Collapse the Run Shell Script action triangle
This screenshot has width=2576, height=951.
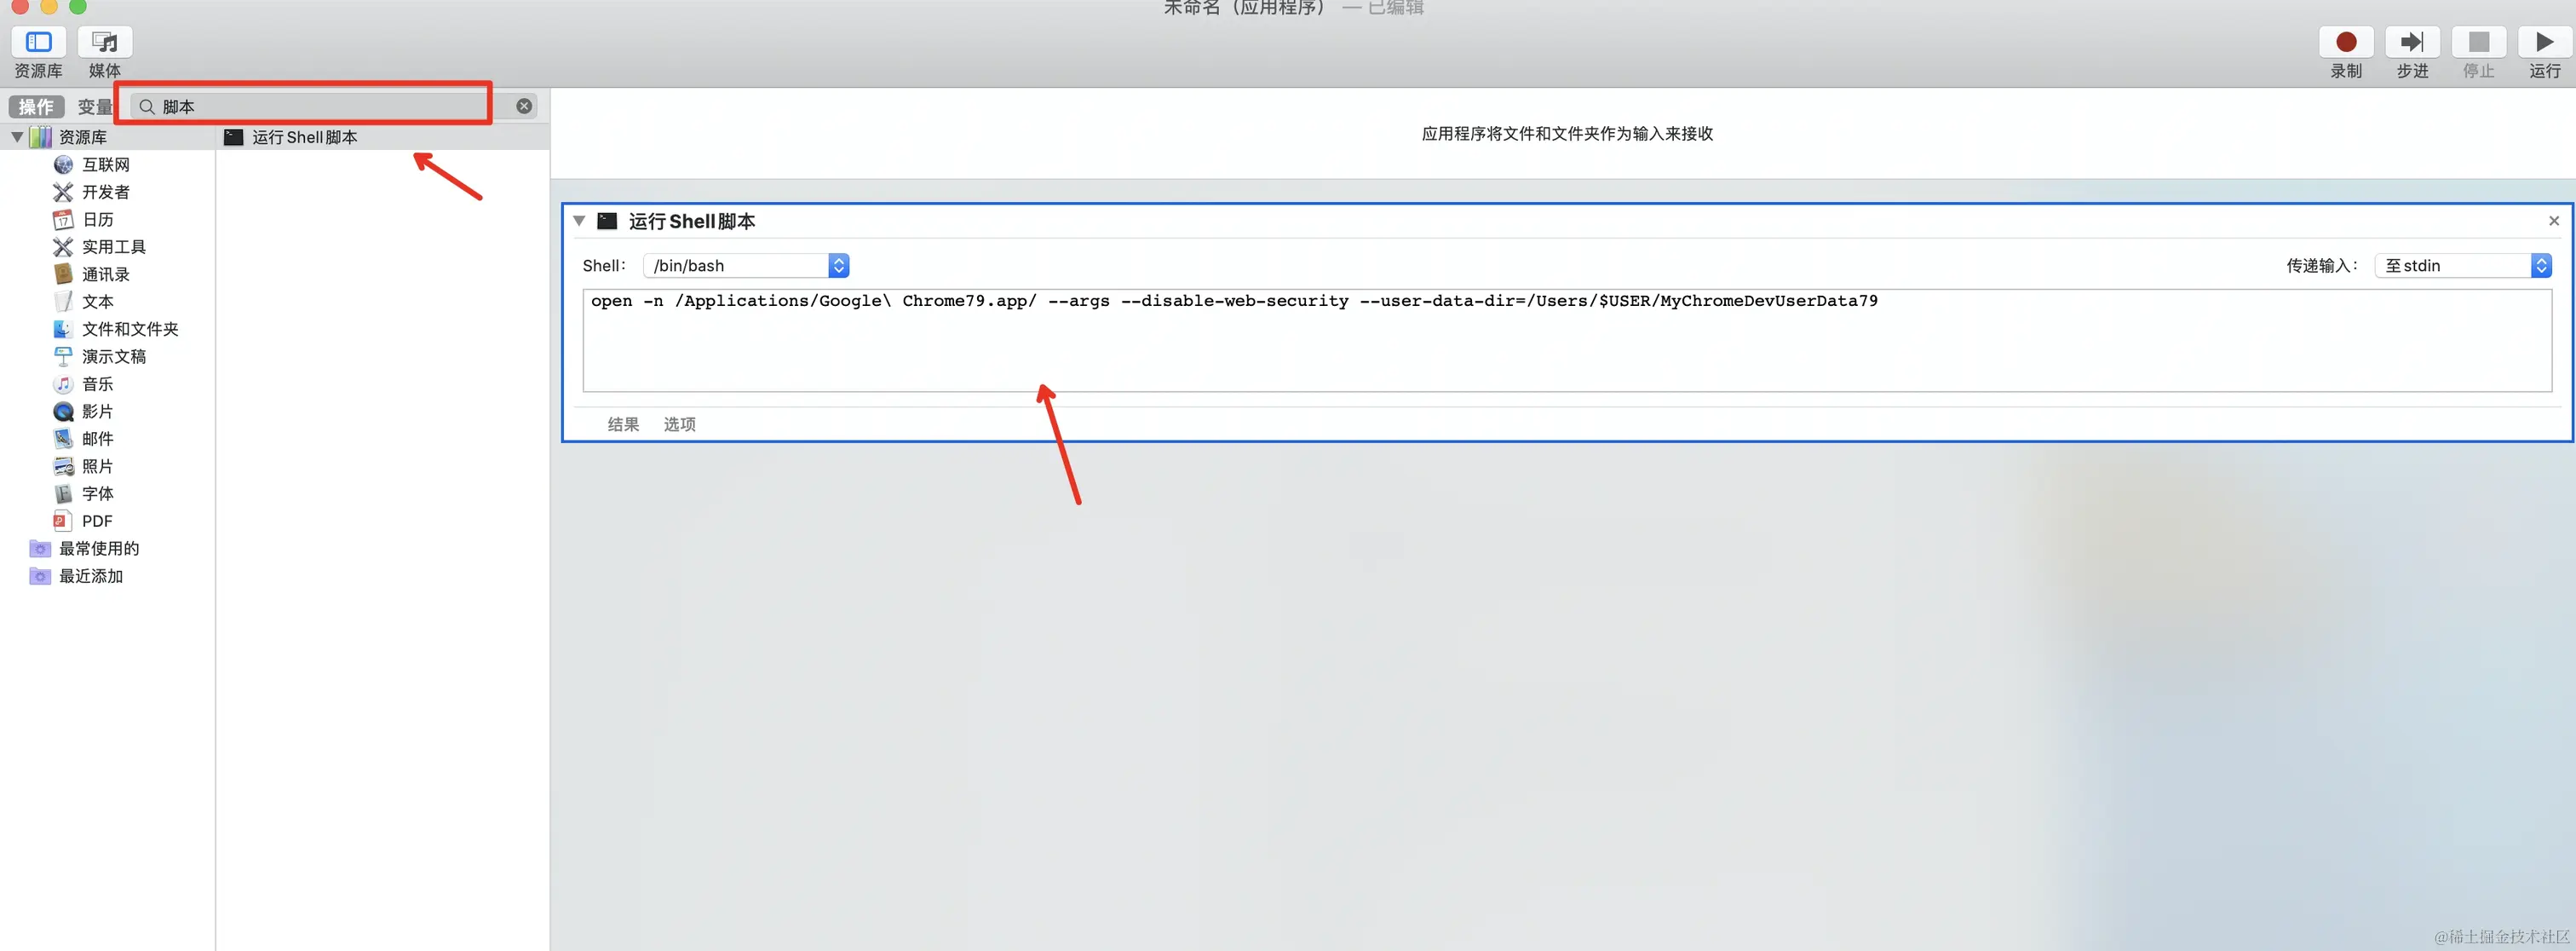579,221
